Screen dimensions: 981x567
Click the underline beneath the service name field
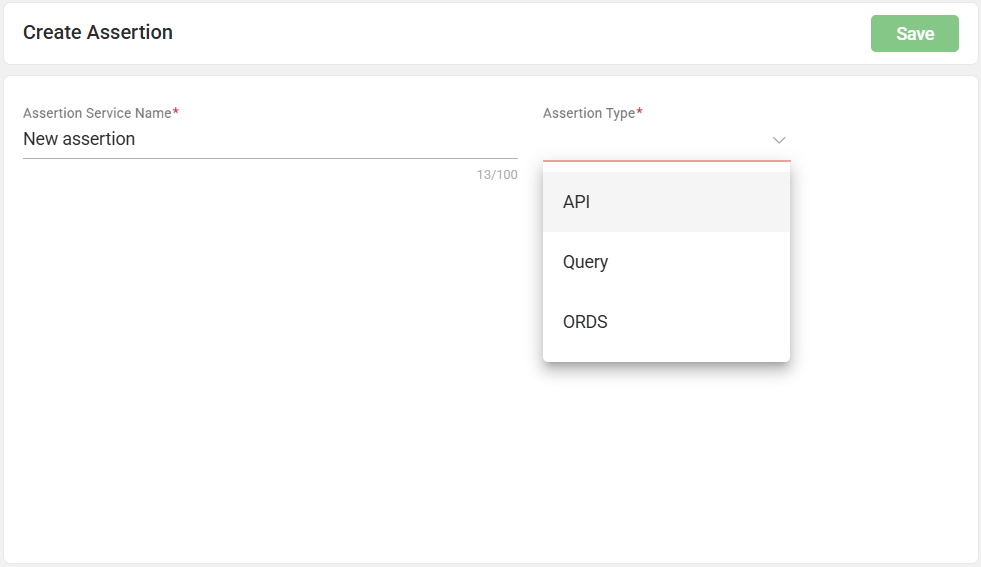[x=270, y=158]
